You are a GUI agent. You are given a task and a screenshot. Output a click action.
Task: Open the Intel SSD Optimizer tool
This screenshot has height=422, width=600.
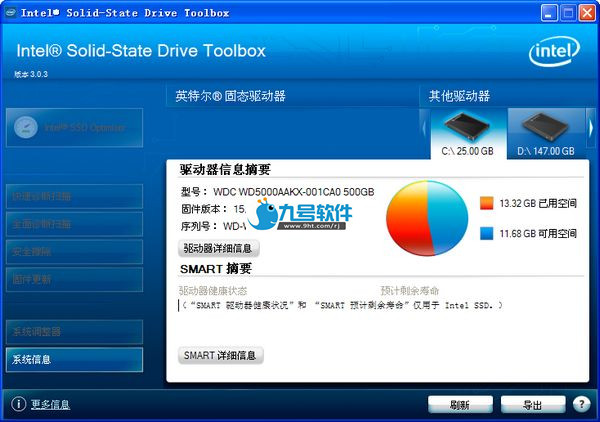[x=75, y=127]
